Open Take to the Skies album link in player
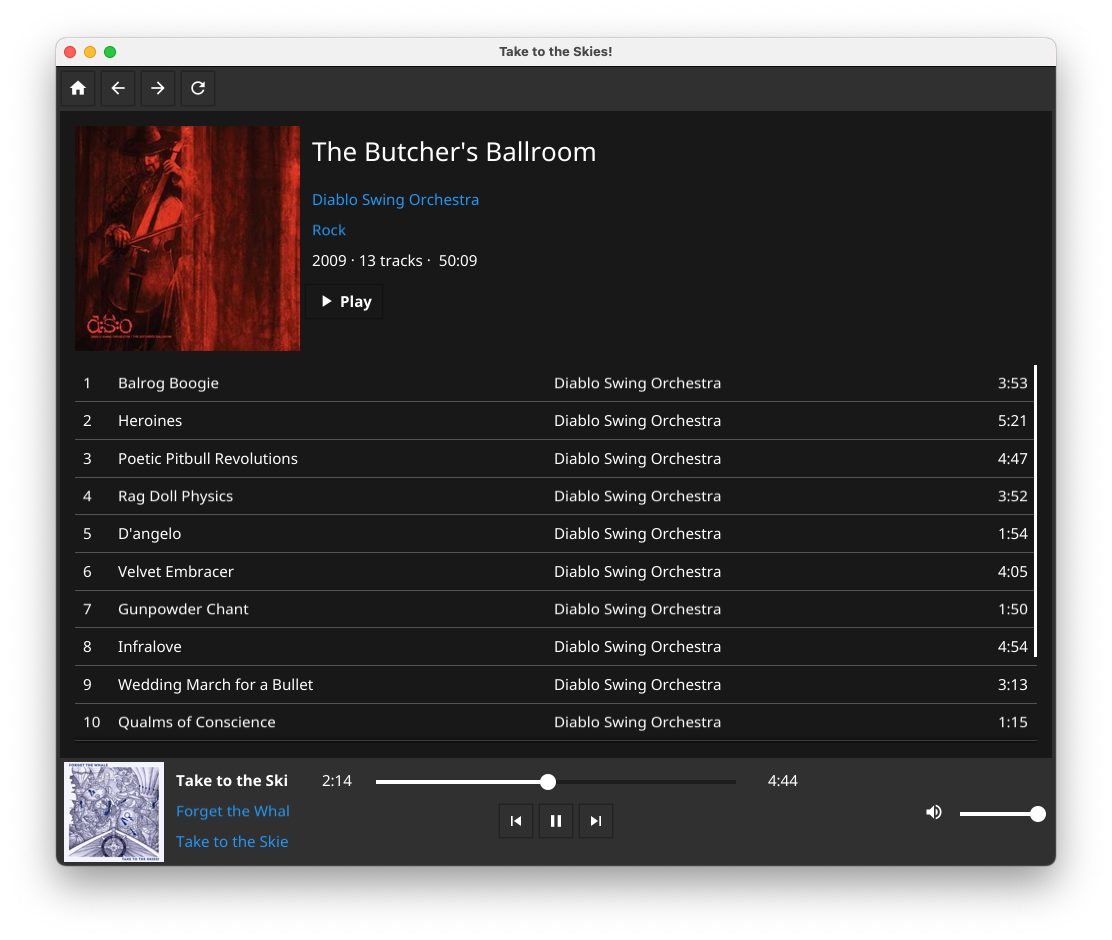Image resolution: width=1112 pixels, height=940 pixels. click(232, 841)
